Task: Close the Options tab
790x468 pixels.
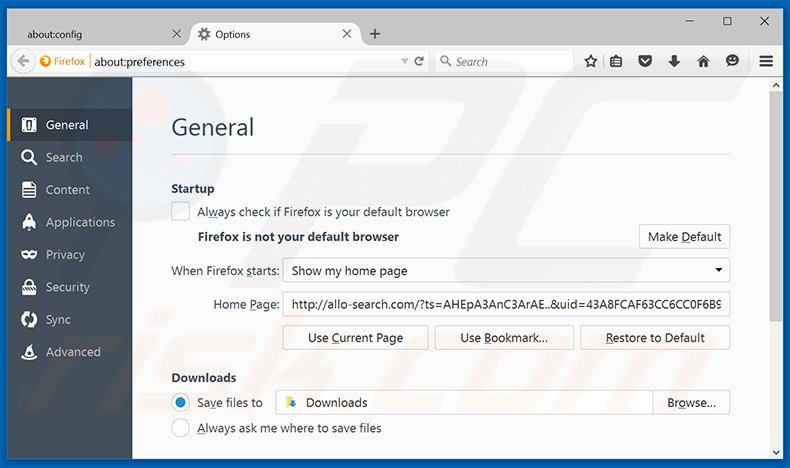Action: point(347,34)
